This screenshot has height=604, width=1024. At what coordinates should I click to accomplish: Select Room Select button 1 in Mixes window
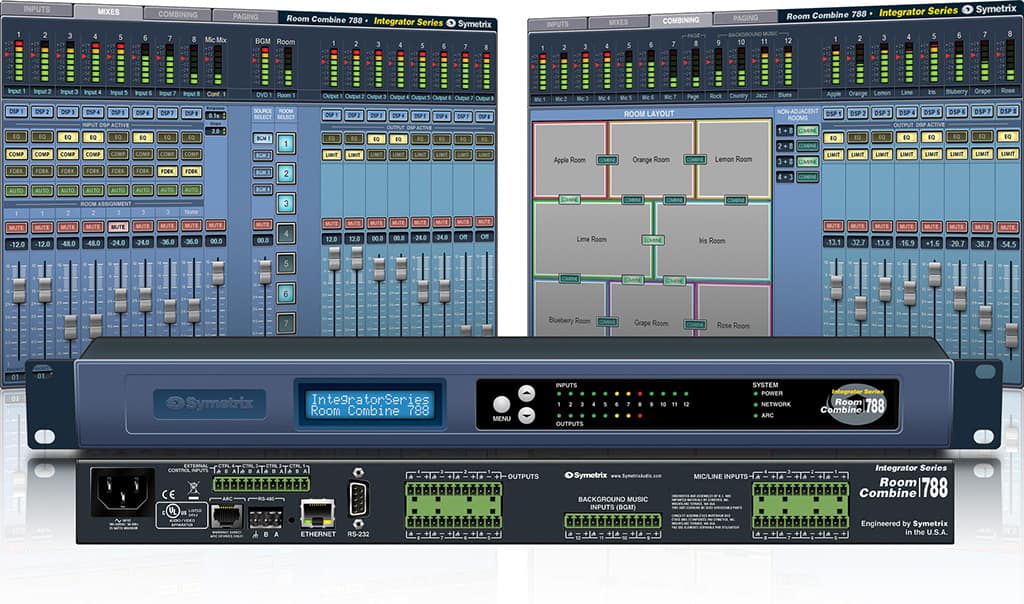[x=286, y=144]
